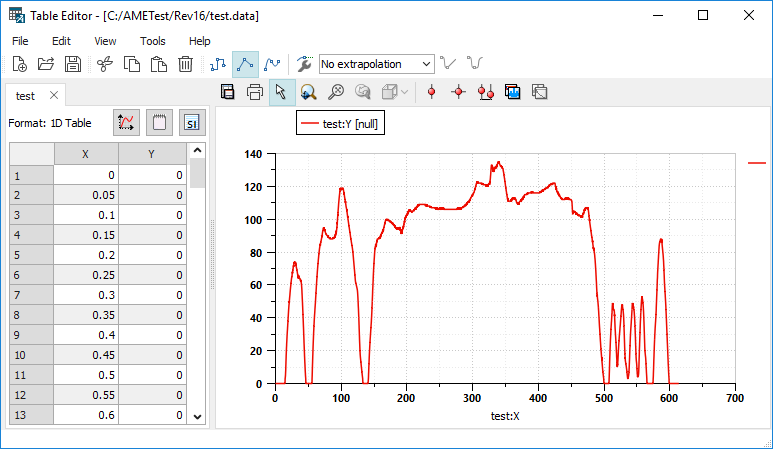
Task: Click the Cut scissors icon
Action: point(105,64)
